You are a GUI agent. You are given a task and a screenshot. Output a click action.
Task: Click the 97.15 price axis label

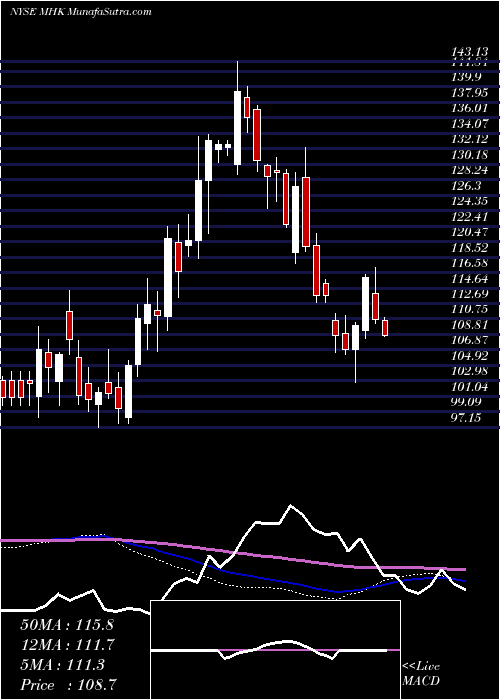click(x=466, y=418)
